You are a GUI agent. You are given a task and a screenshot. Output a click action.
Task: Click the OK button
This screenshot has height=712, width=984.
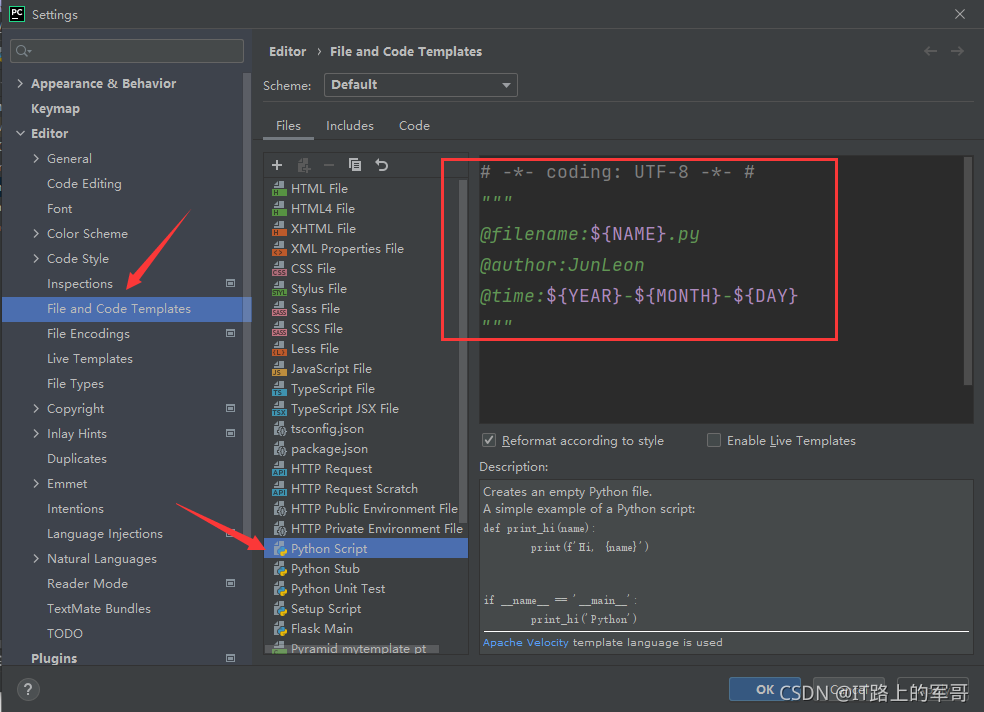[764, 689]
